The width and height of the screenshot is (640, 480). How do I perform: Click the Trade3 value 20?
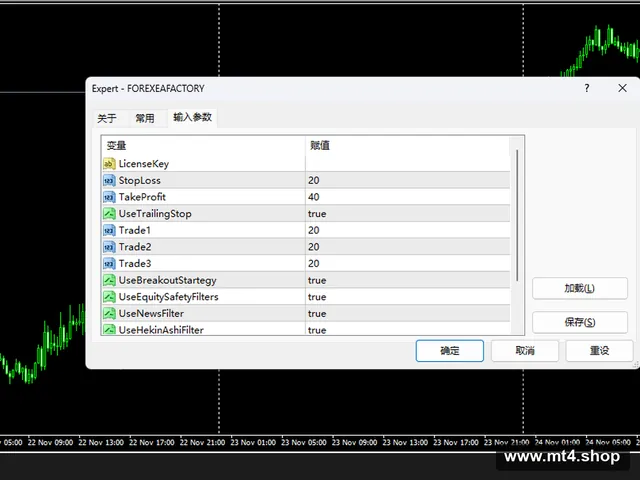coord(313,264)
